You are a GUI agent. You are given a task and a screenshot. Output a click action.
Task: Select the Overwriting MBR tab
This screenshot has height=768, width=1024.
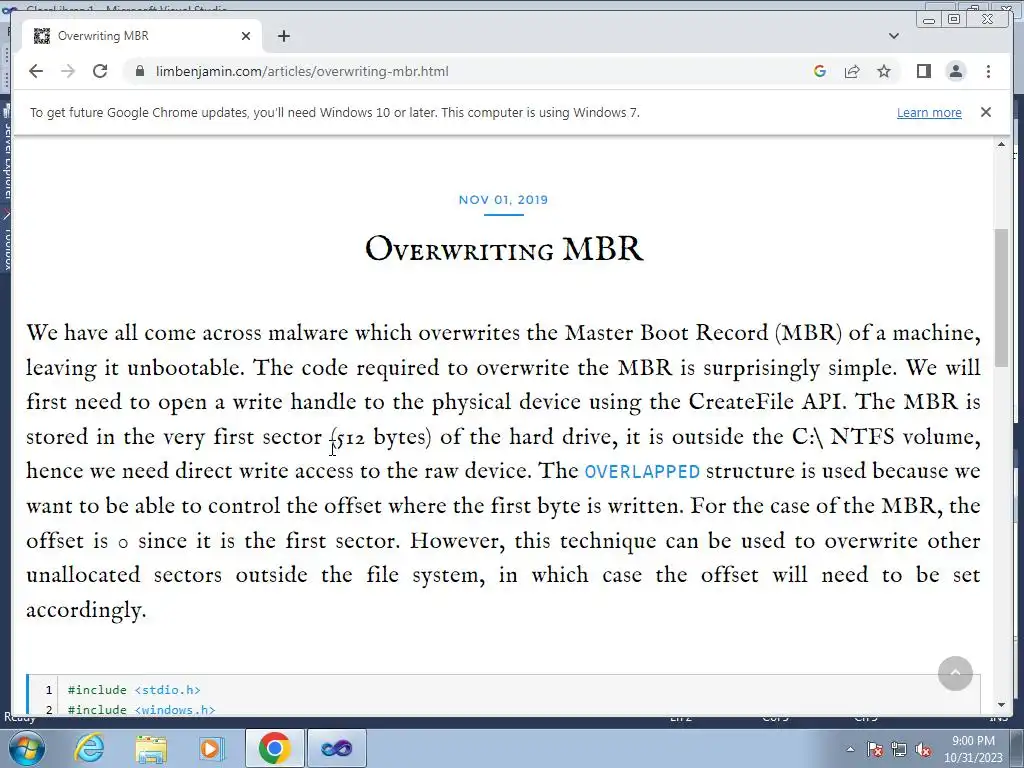point(142,36)
